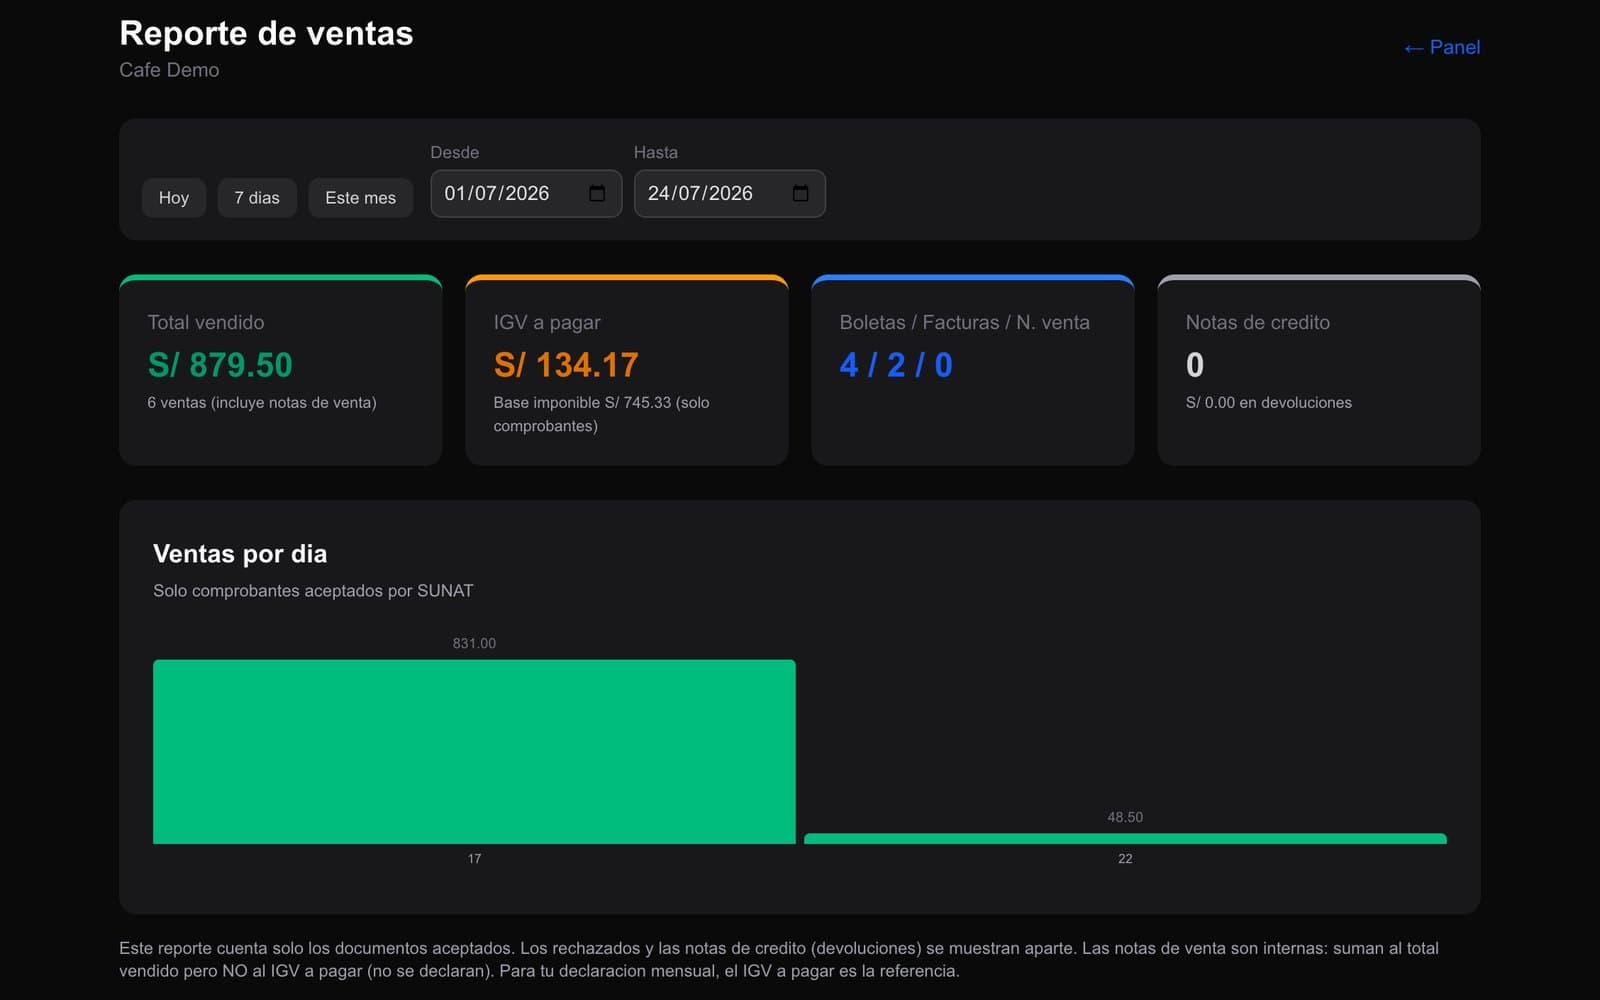Click the green bar for day 17

[x=474, y=751]
